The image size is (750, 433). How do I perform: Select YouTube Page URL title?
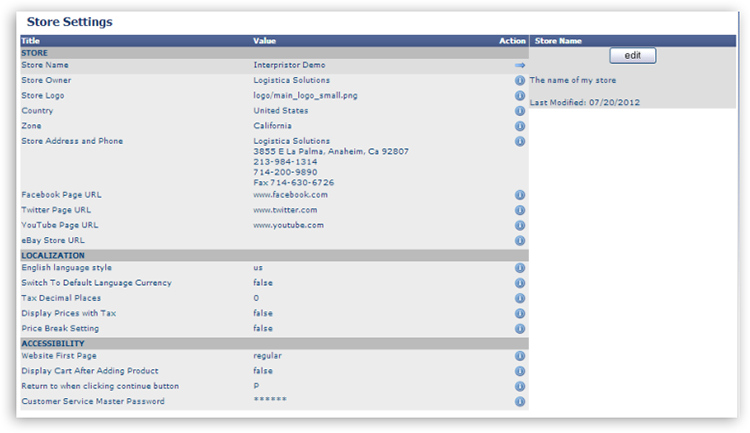[x=60, y=225]
